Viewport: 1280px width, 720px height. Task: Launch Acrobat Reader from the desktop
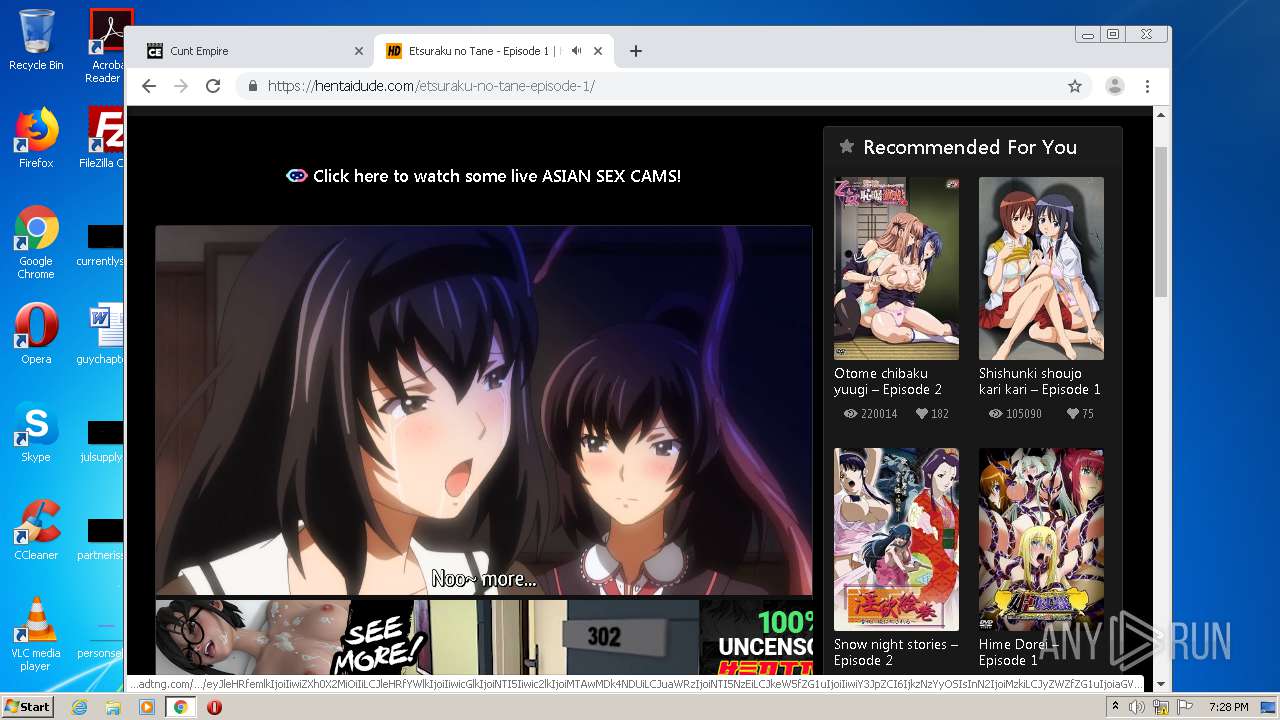coord(107,45)
